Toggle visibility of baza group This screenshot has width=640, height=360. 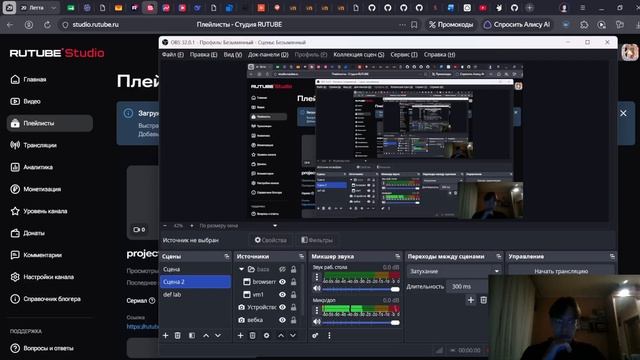tap(282, 269)
